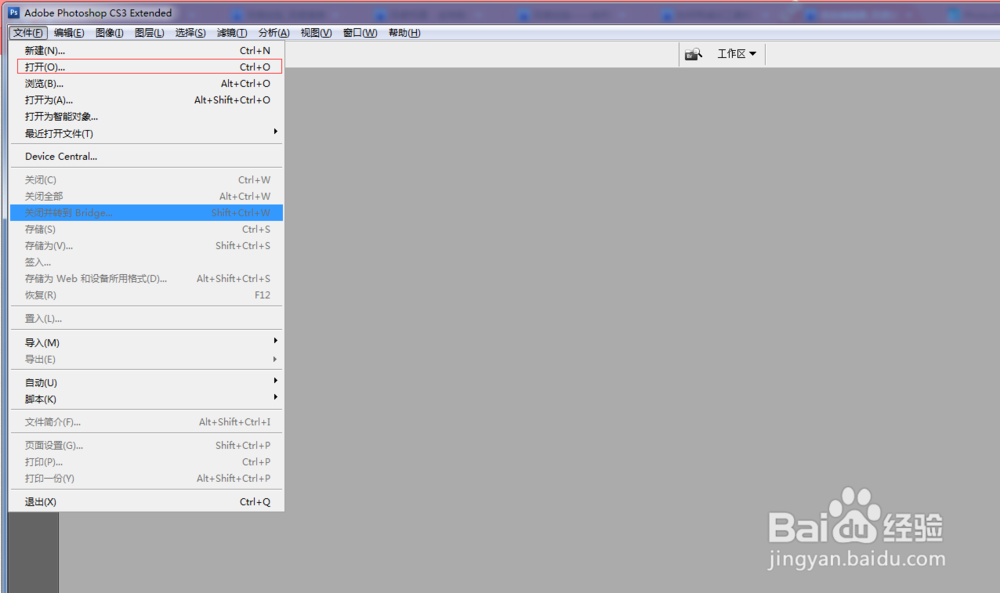The width and height of the screenshot is (1000, 593).
Task: Select 浏览(B)... menu entry
Action: (147, 84)
